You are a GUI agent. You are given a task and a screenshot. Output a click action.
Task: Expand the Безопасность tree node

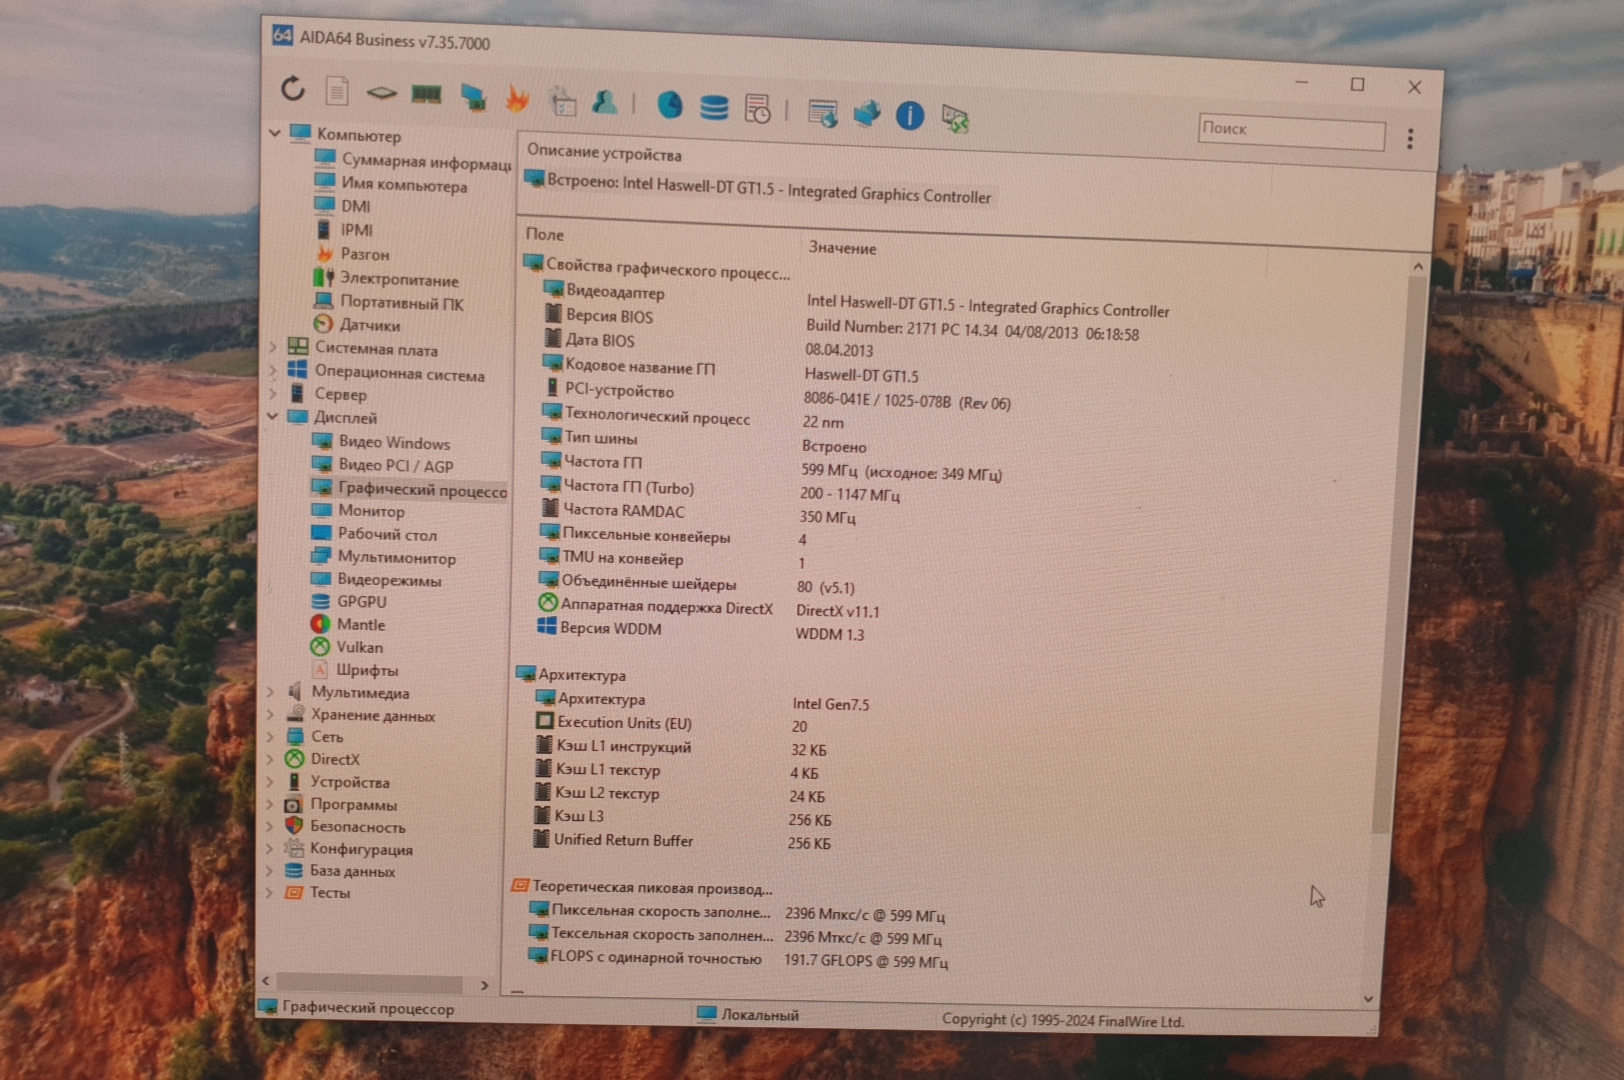coord(269,826)
